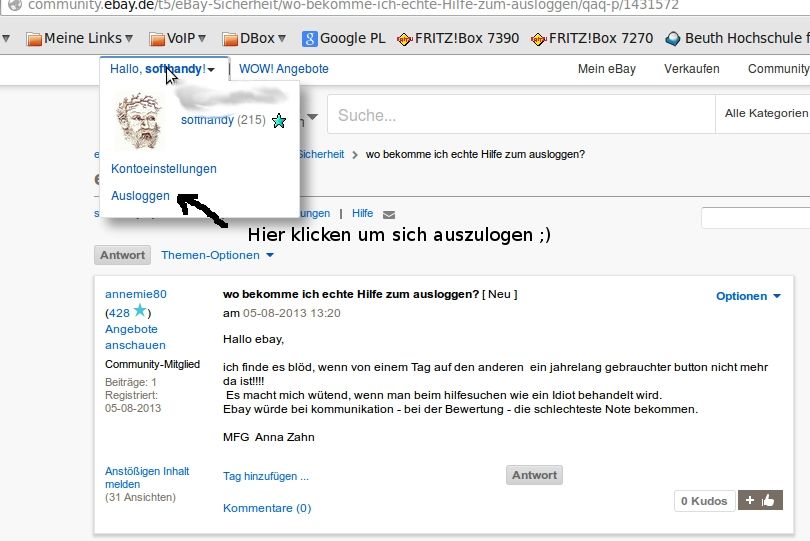Open the VoIP bookmark folder

coord(177,39)
